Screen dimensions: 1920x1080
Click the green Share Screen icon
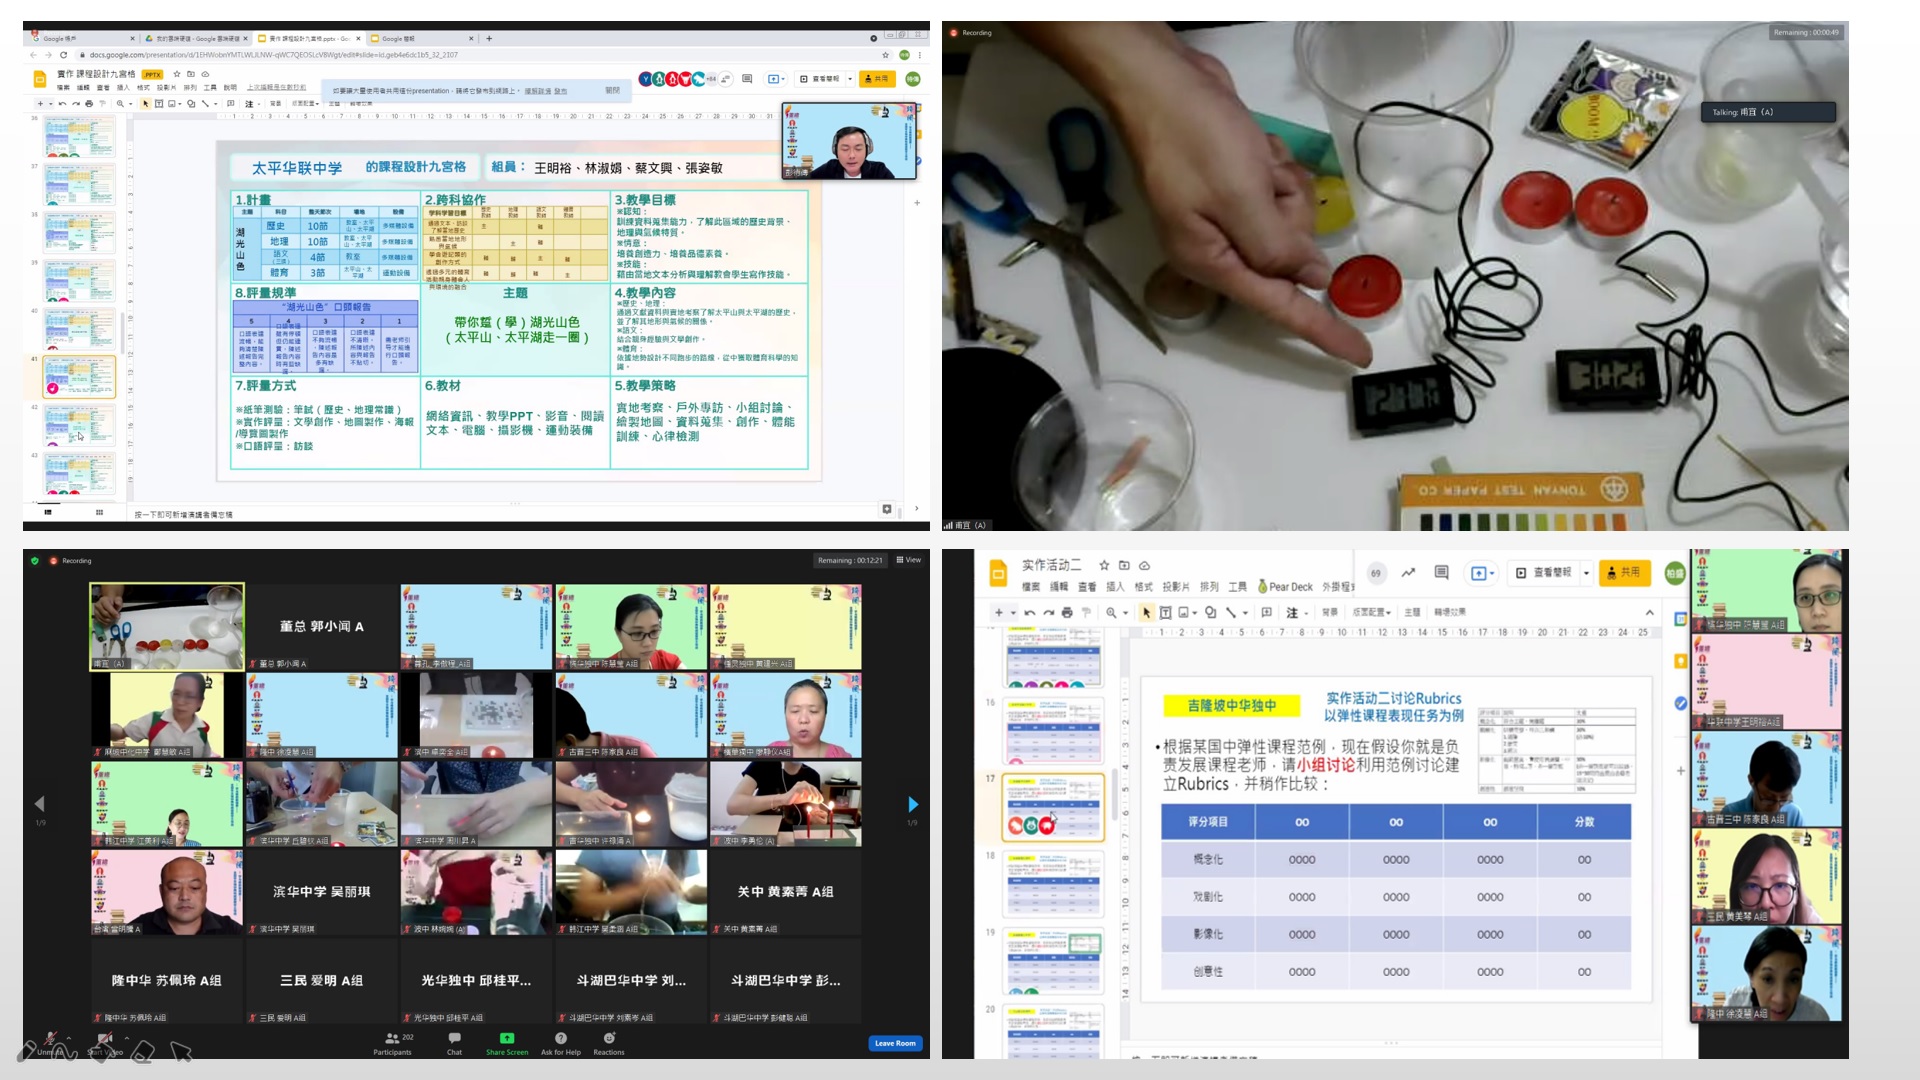pos(507,1038)
